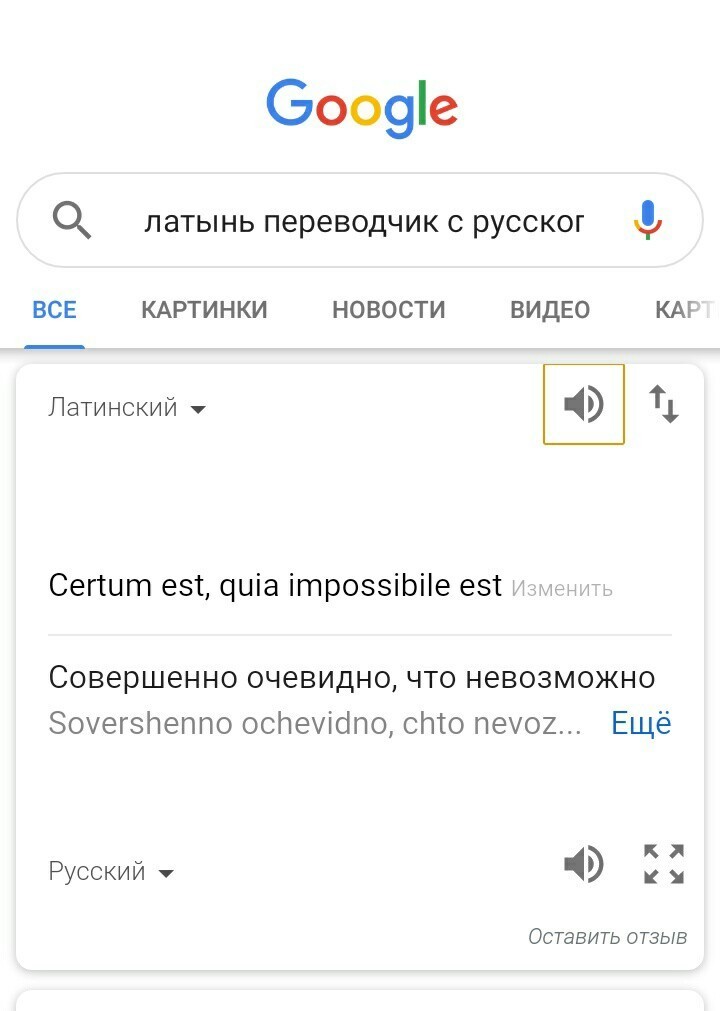Click the Оставить отзыв feedback link
The width and height of the screenshot is (720, 1011).
coord(607,937)
